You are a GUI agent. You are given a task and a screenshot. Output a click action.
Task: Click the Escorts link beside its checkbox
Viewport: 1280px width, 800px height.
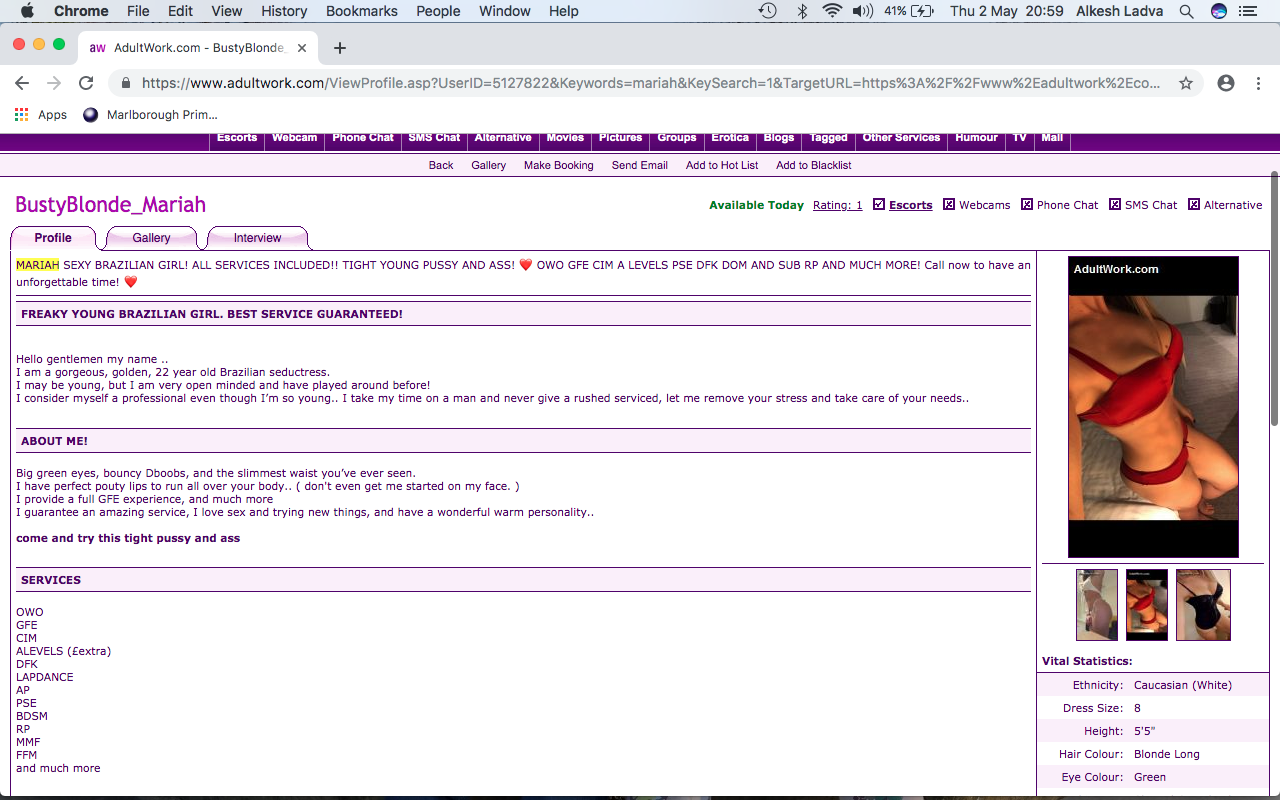pyautogui.click(x=911, y=205)
